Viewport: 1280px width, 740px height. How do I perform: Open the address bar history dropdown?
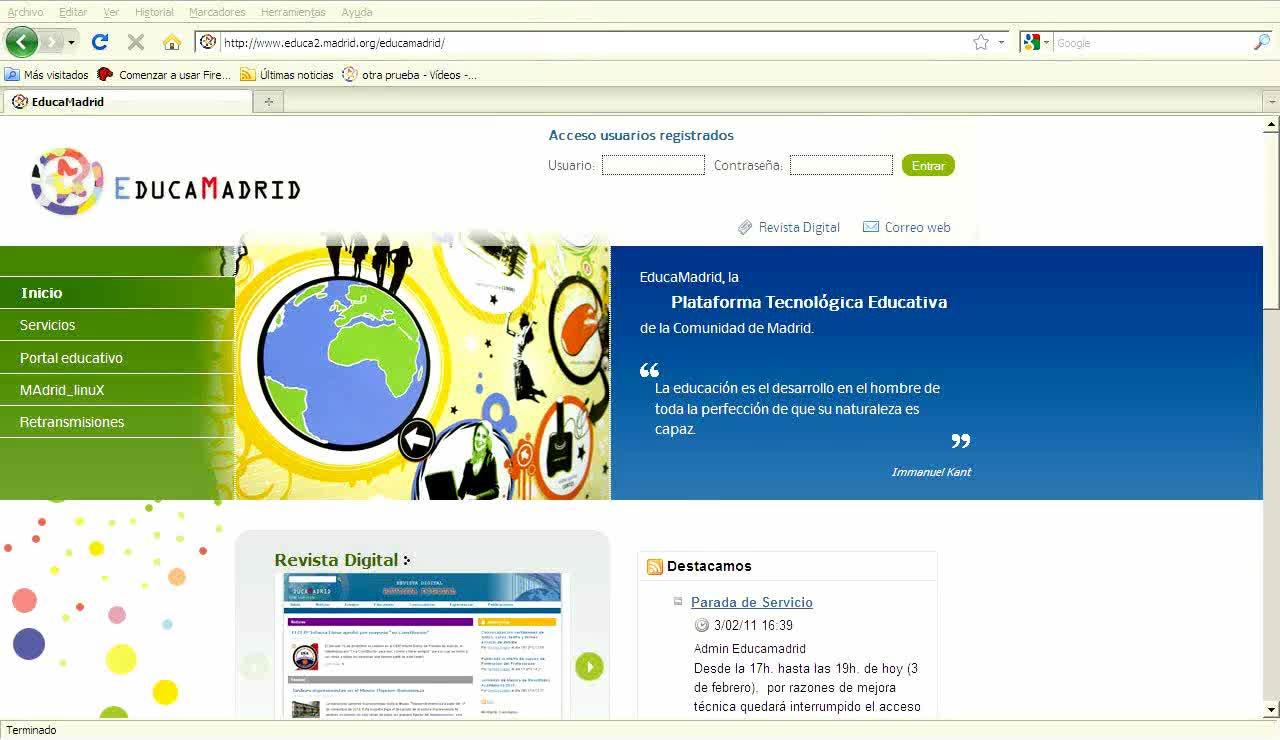[1001, 43]
